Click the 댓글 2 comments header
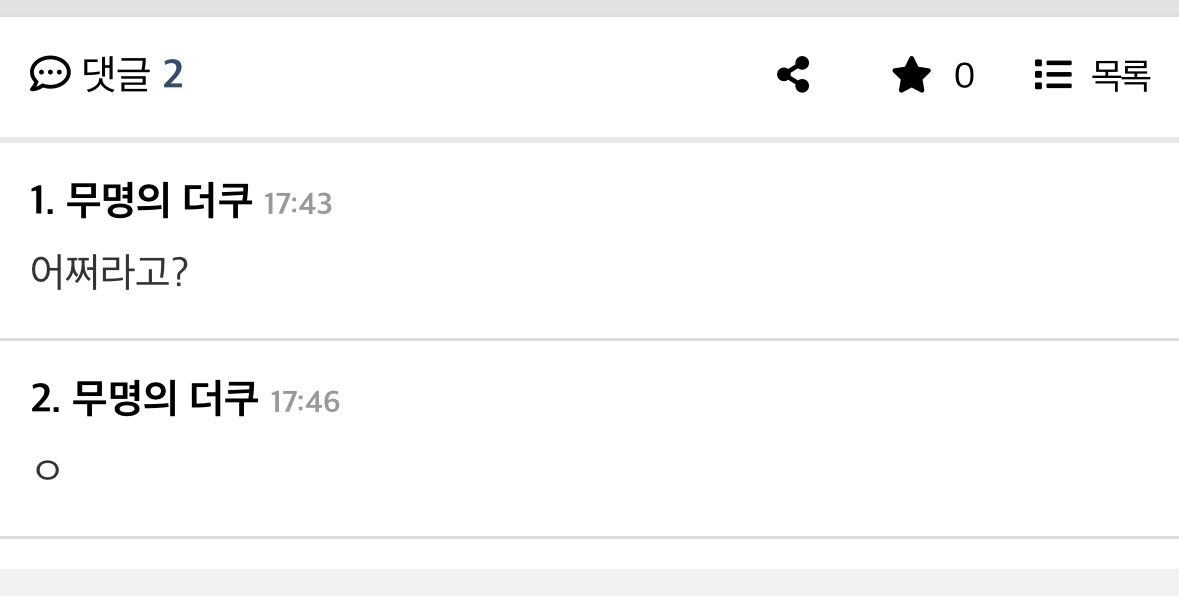 (107, 75)
